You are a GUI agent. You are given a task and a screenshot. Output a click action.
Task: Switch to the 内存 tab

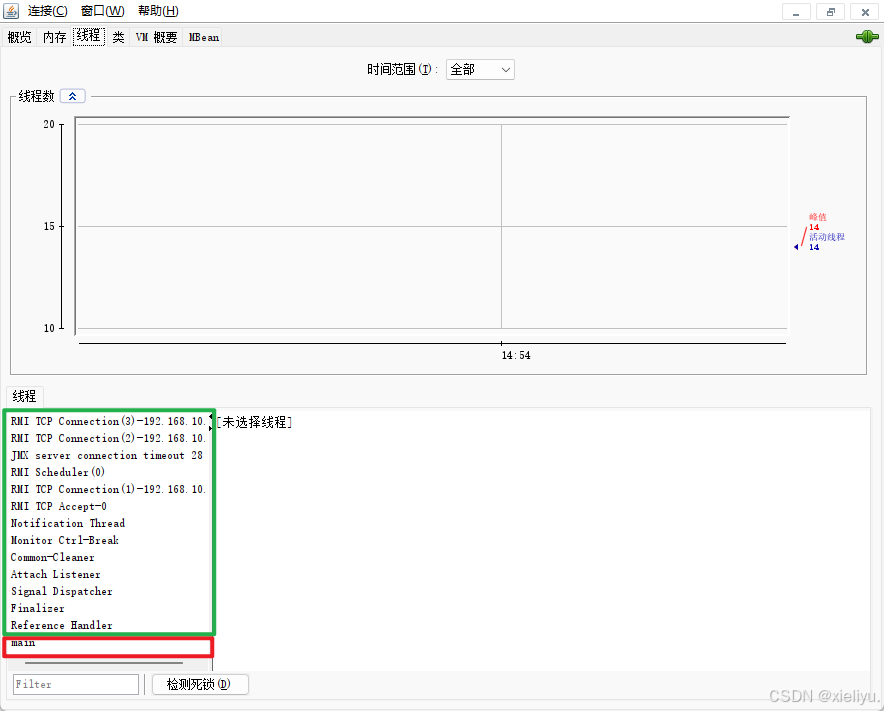(55, 37)
